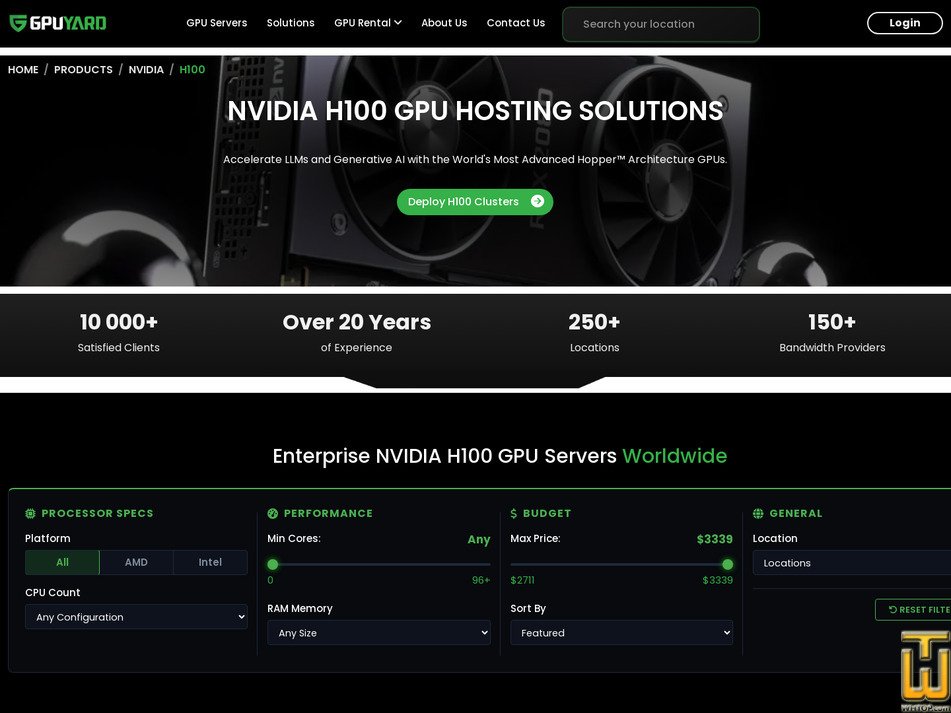The width and height of the screenshot is (951, 713).
Task: Open the RAM Memory dropdown
Action: click(x=378, y=632)
